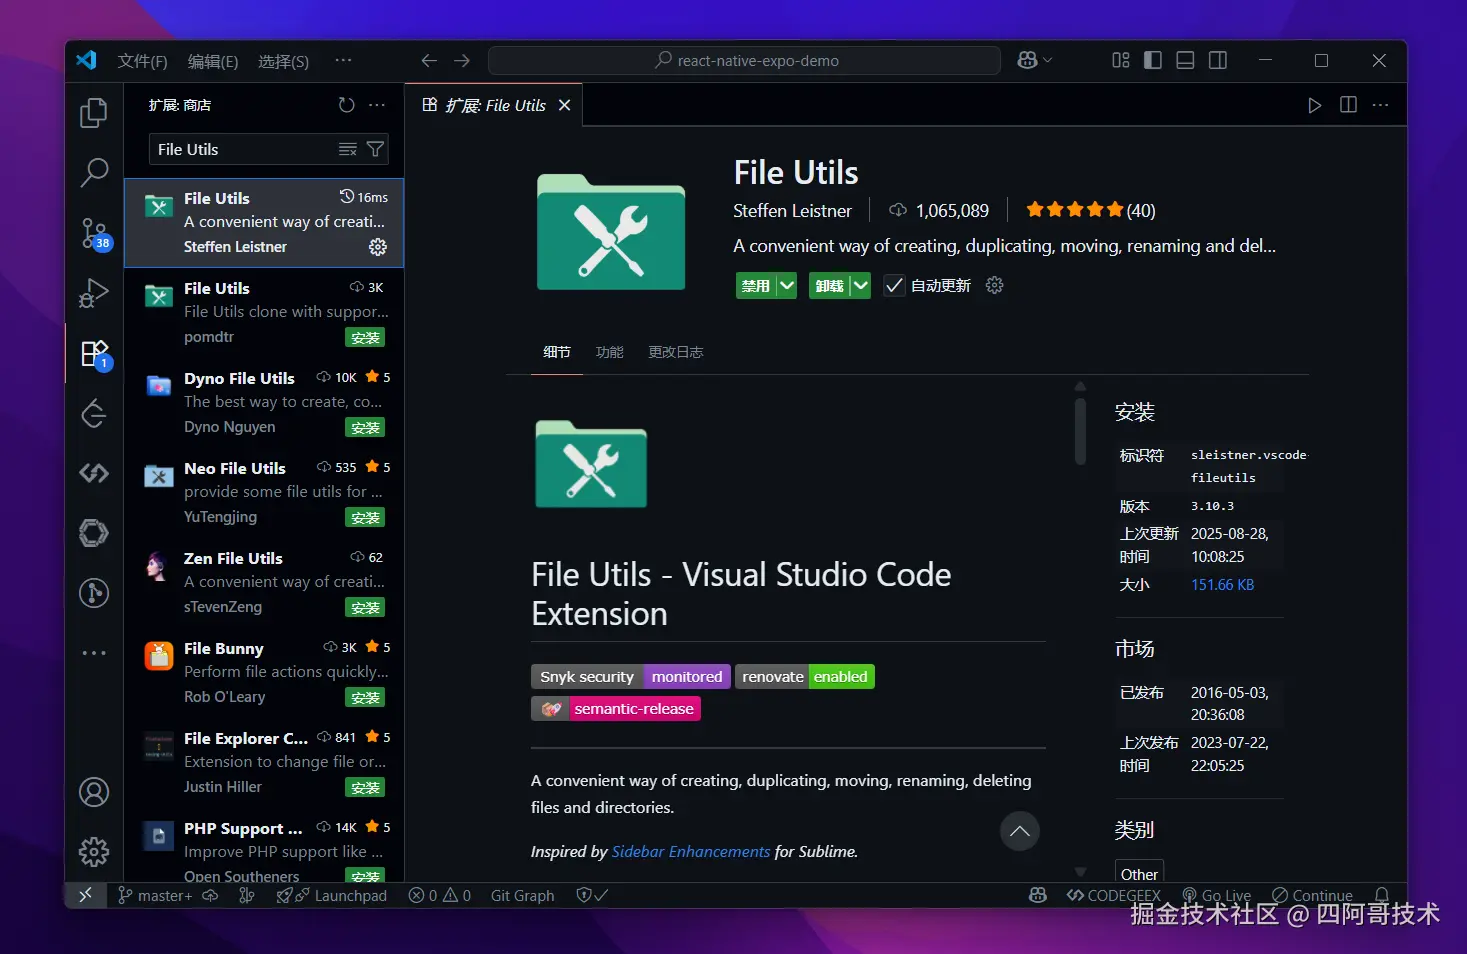Select File Explorer C... extension in list
The height and width of the screenshot is (954, 1467).
click(264, 762)
